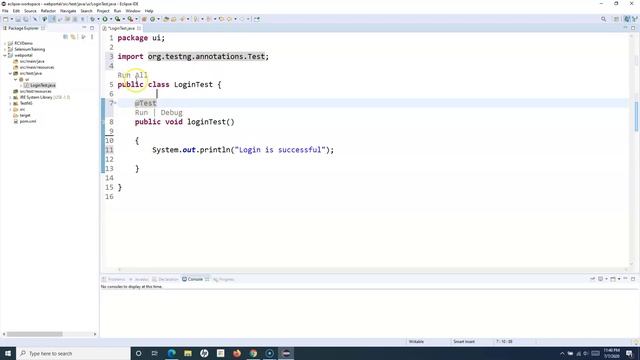This screenshot has width=640, height=360.
Task: Open the File menu
Action: (5, 11)
